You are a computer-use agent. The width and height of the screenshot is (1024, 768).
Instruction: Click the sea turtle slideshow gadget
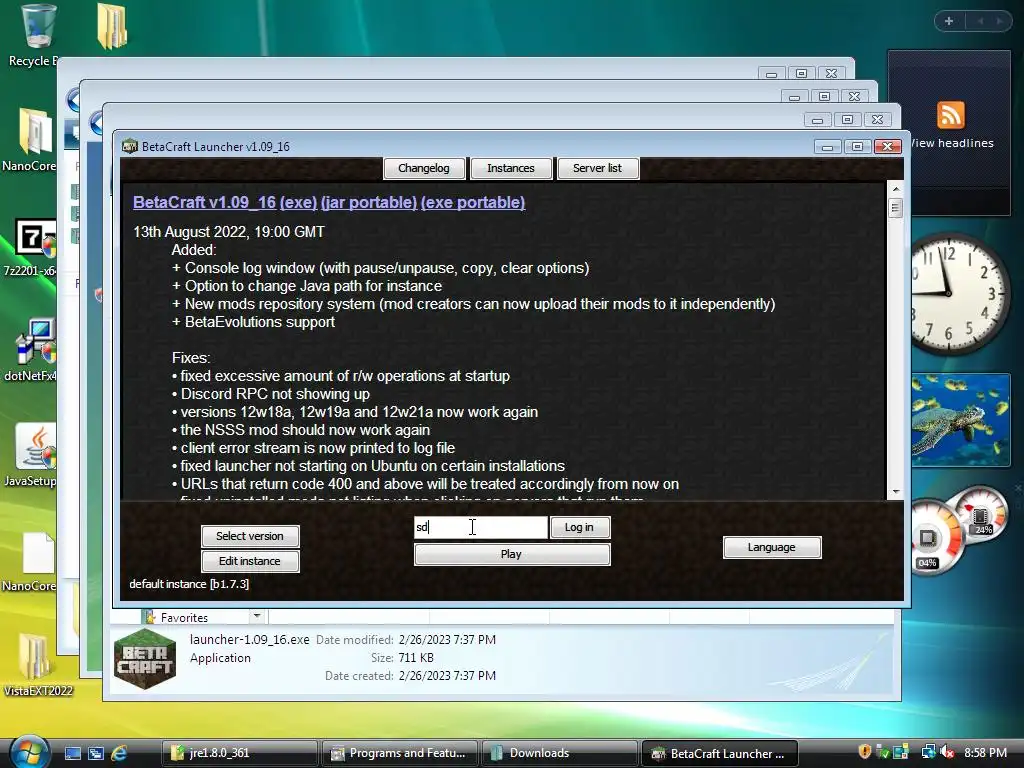point(960,419)
